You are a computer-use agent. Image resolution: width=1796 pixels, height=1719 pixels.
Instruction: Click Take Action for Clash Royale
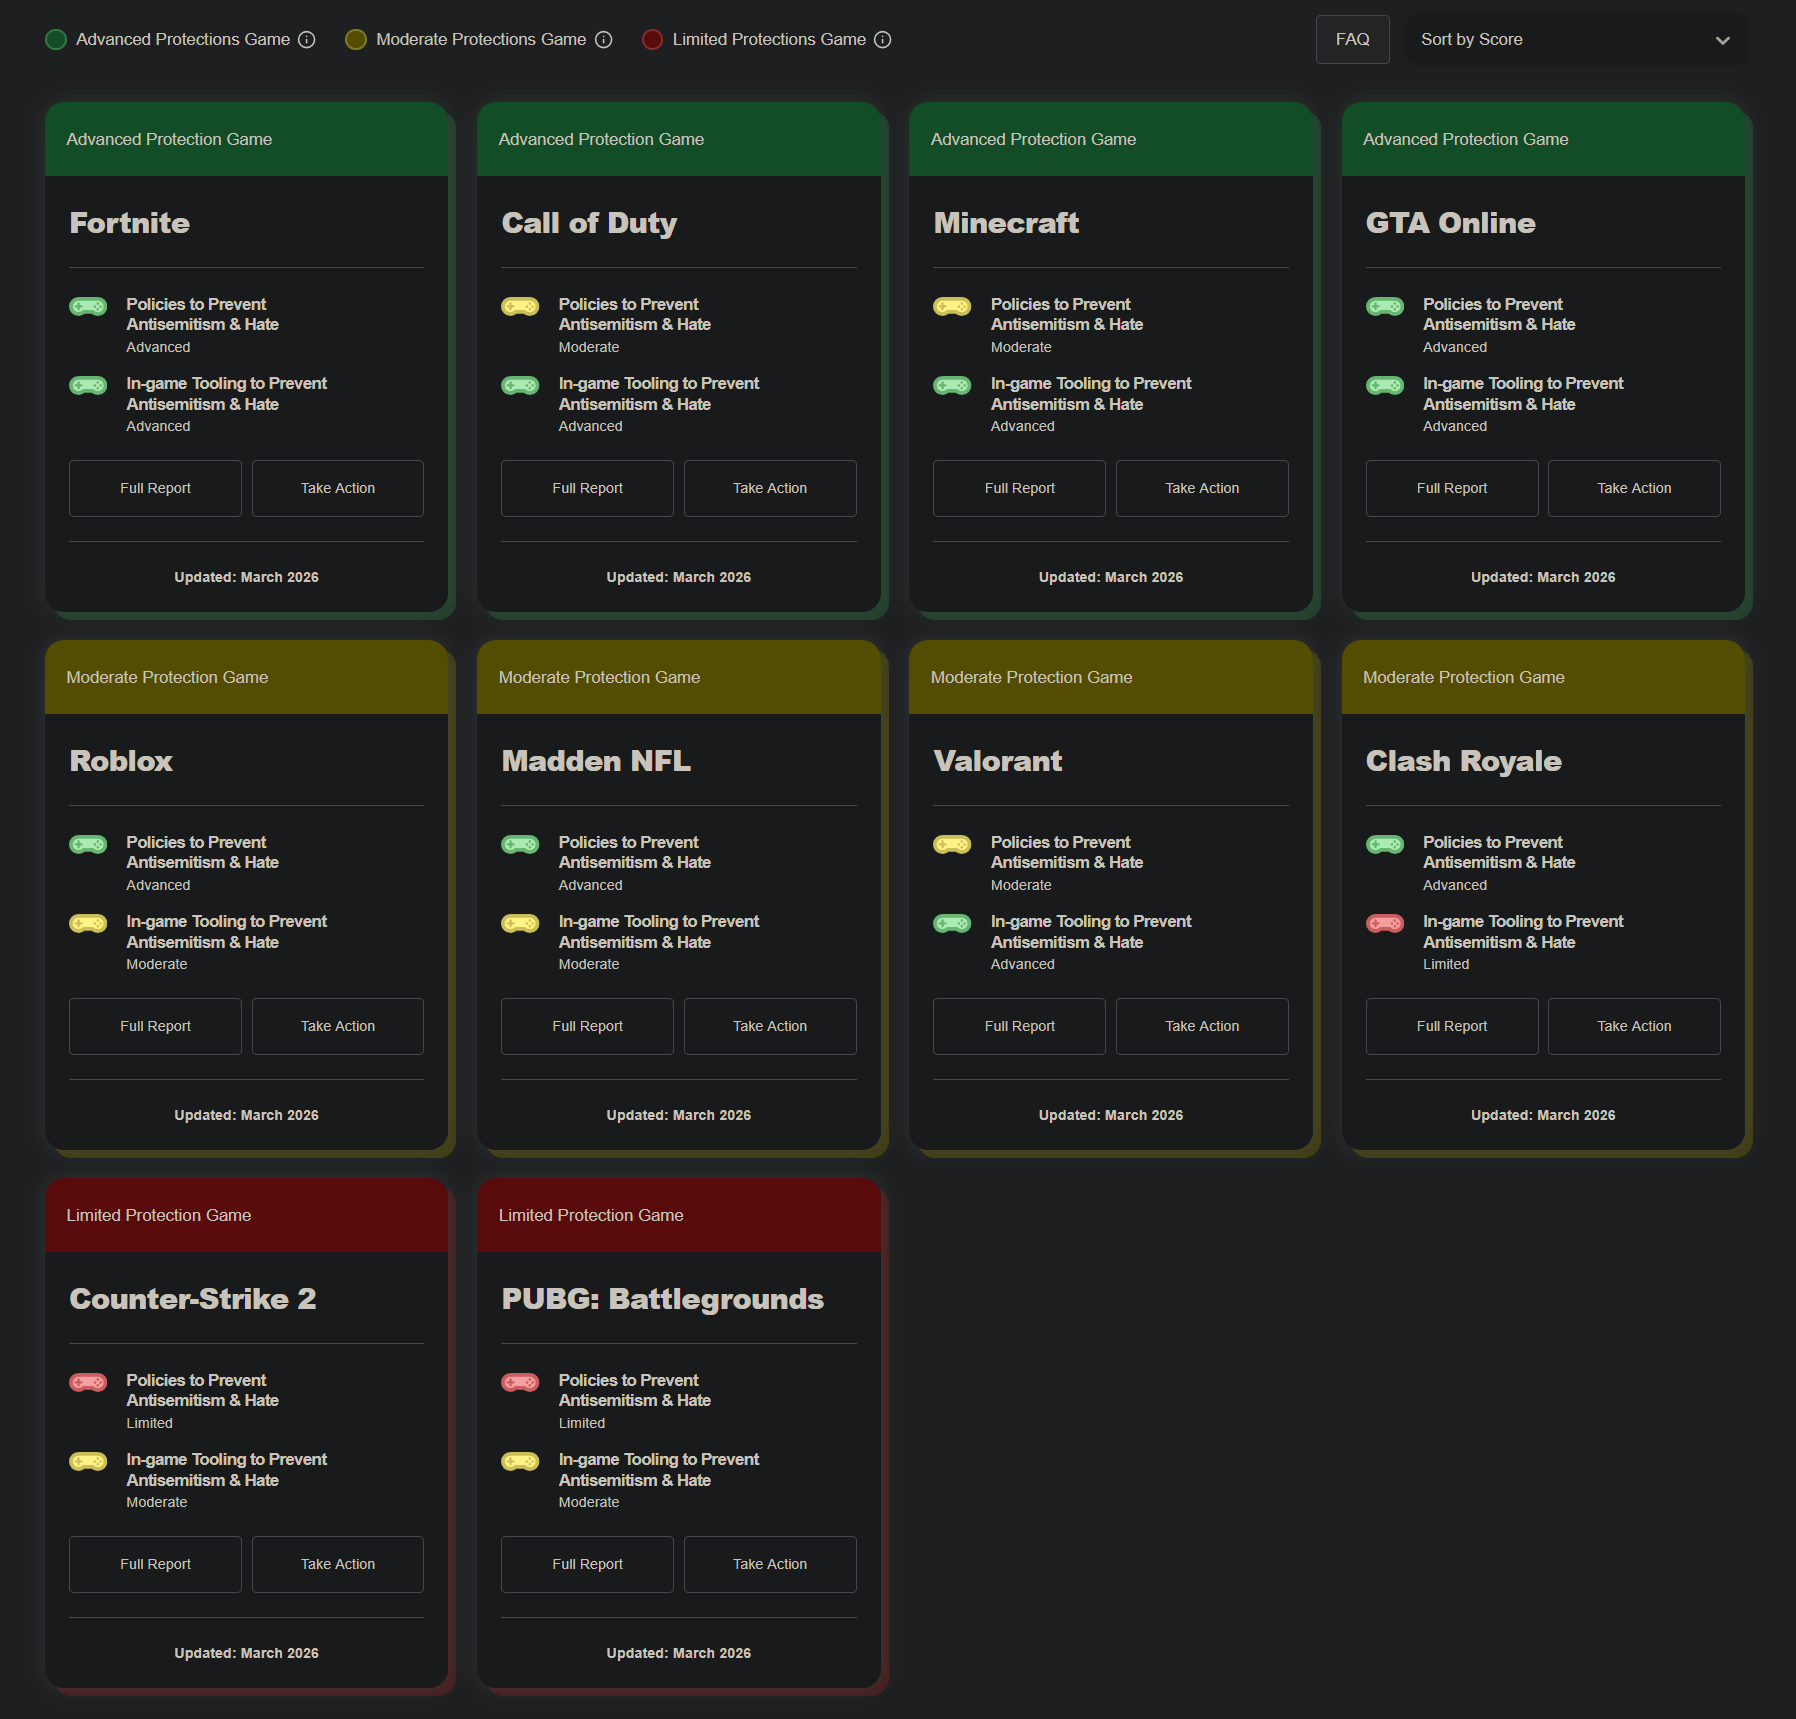pyautogui.click(x=1634, y=1026)
